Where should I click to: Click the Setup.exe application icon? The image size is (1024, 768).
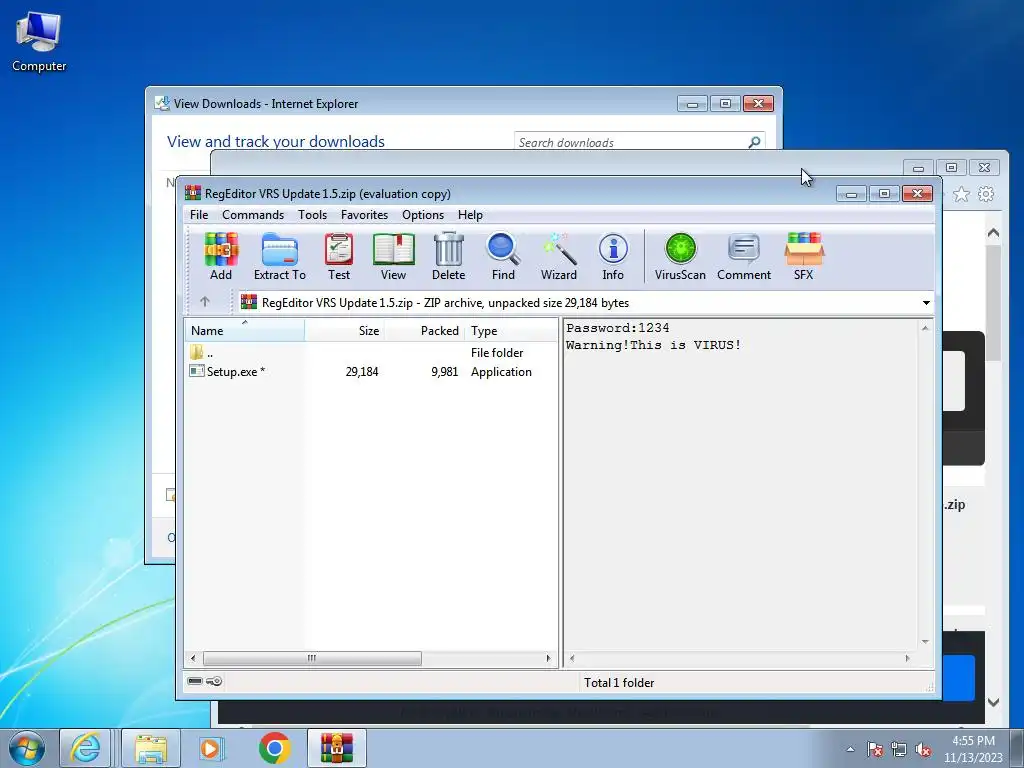[197, 371]
